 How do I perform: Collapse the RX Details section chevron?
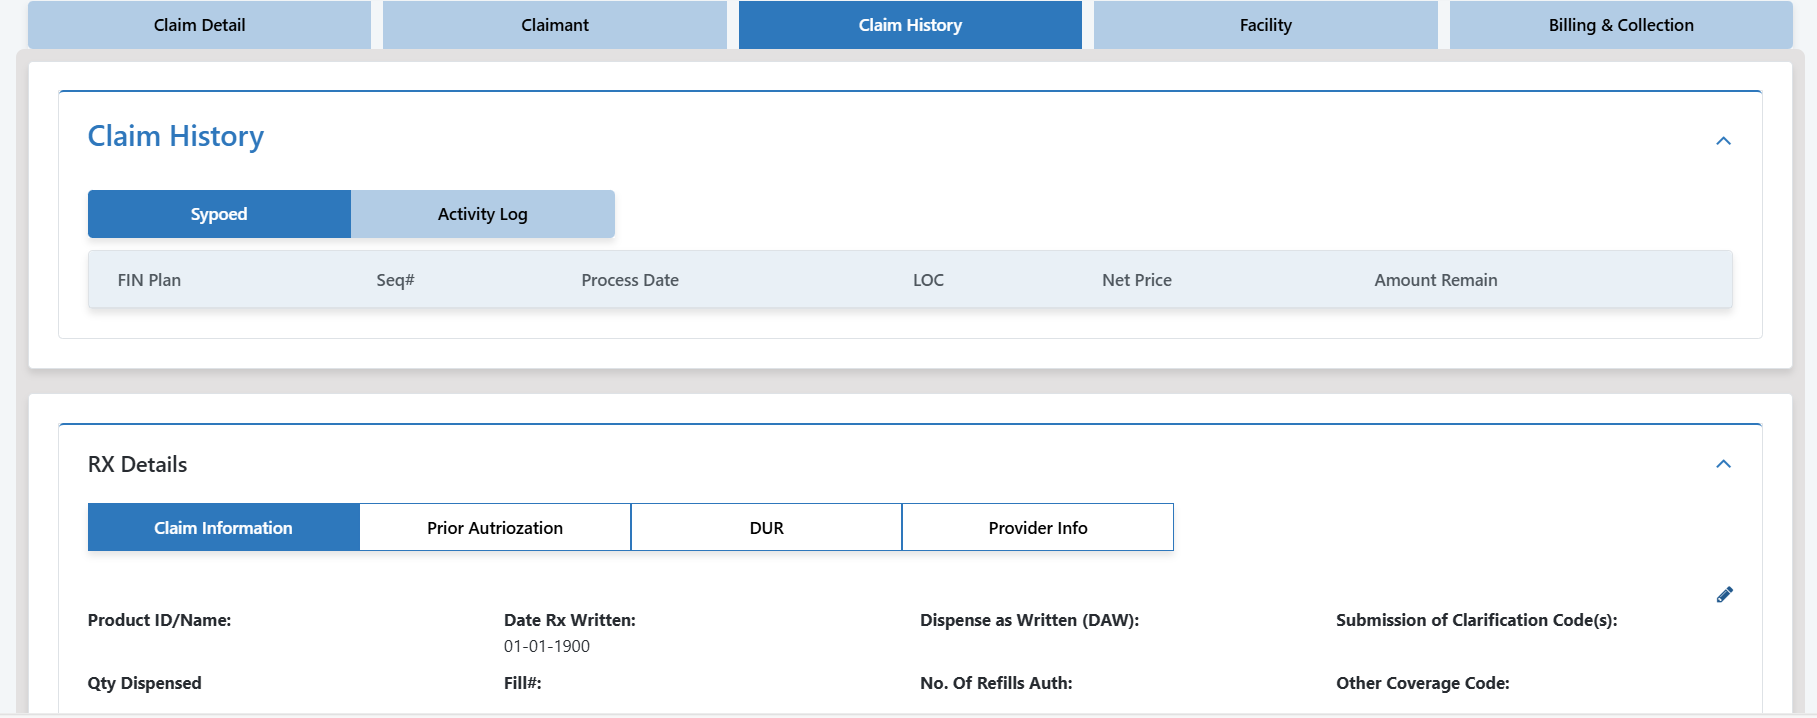coord(1723,464)
